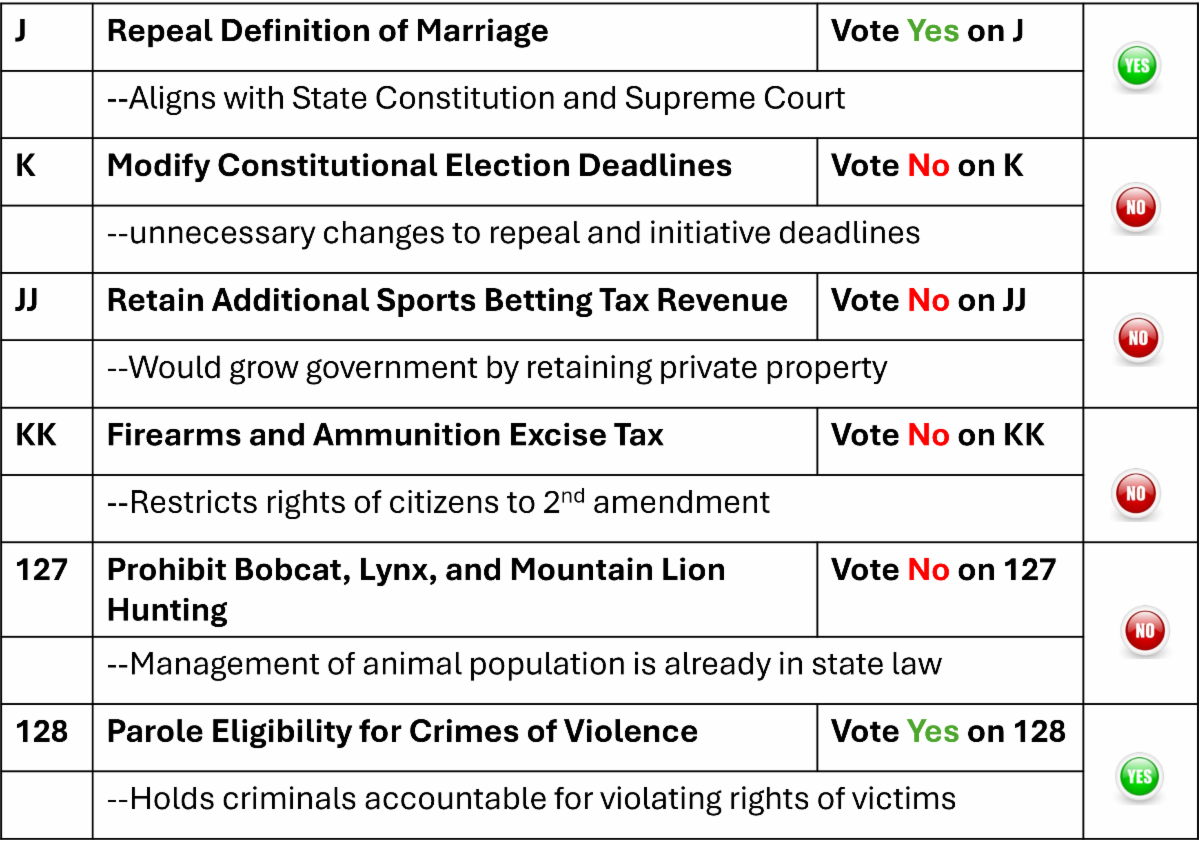The width and height of the screenshot is (1200, 841).
Task: Select the red NO badge beside measure JJ
Action: coord(1138,338)
